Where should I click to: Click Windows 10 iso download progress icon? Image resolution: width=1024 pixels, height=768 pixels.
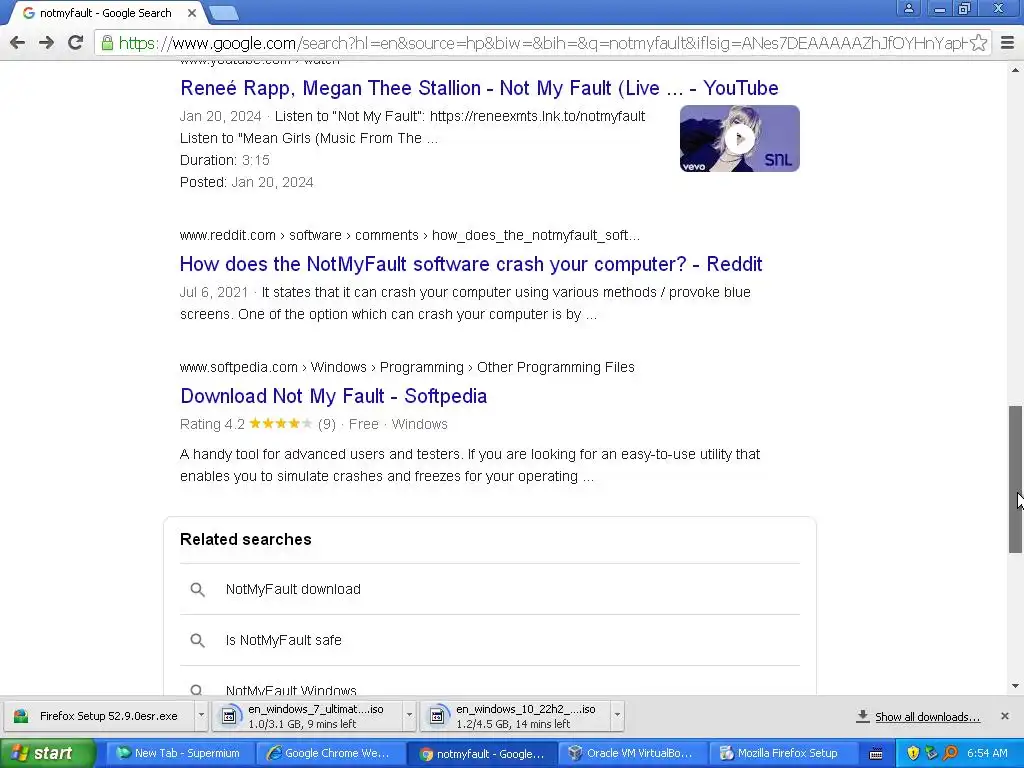[437, 716]
